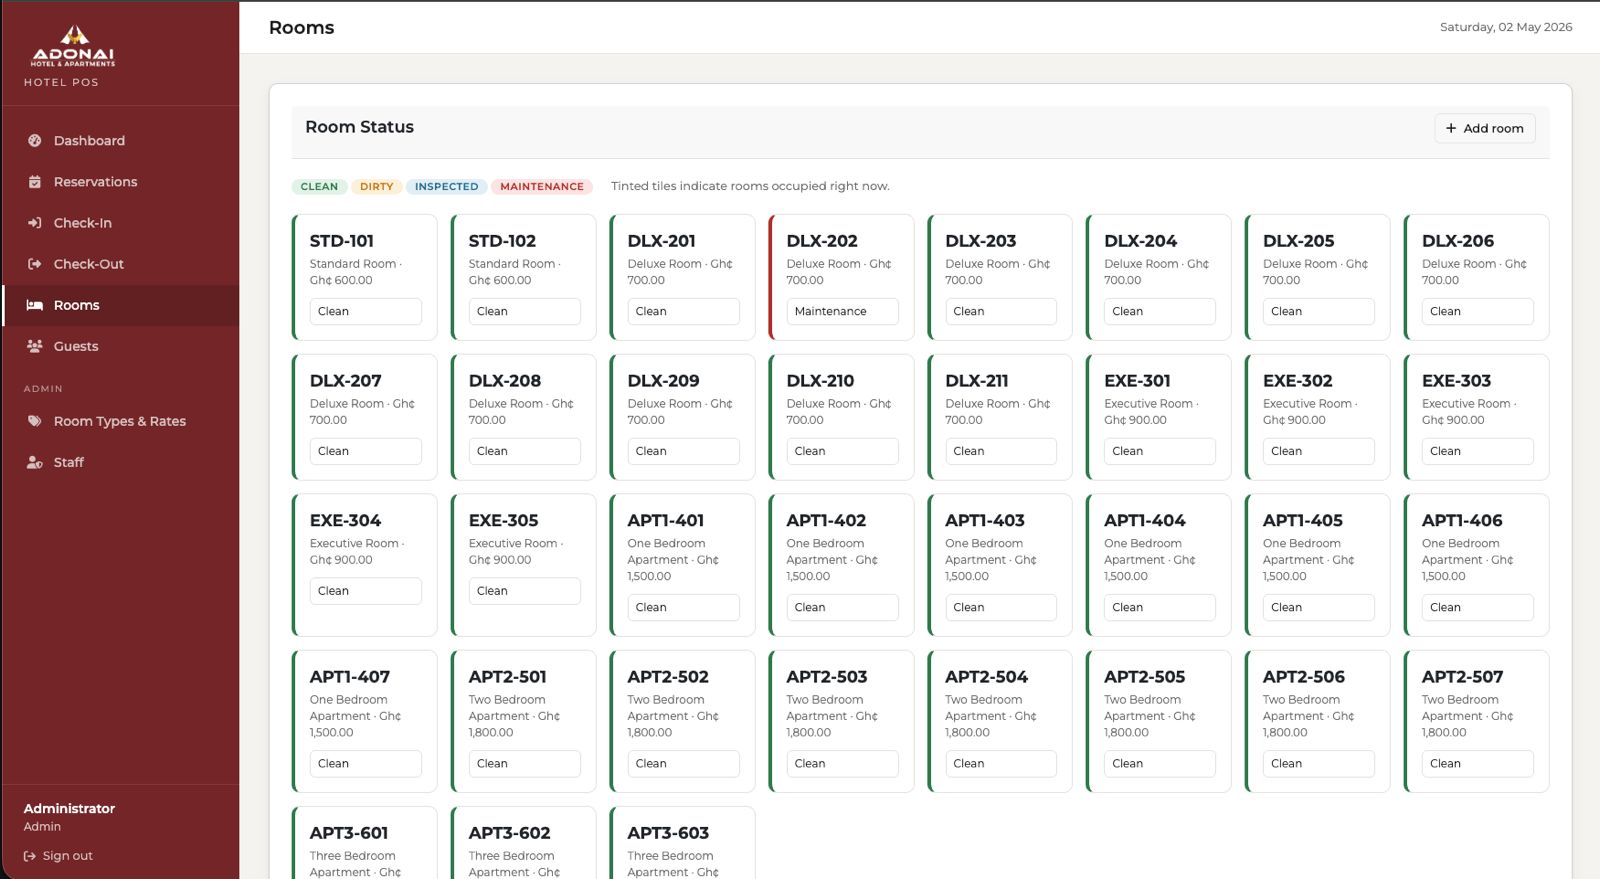
Task: Change the DLX-201 status select
Action: coord(683,311)
